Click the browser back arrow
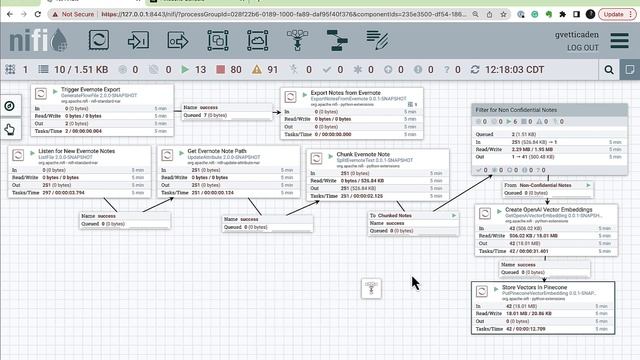This screenshot has width=640, height=360. click(10, 14)
